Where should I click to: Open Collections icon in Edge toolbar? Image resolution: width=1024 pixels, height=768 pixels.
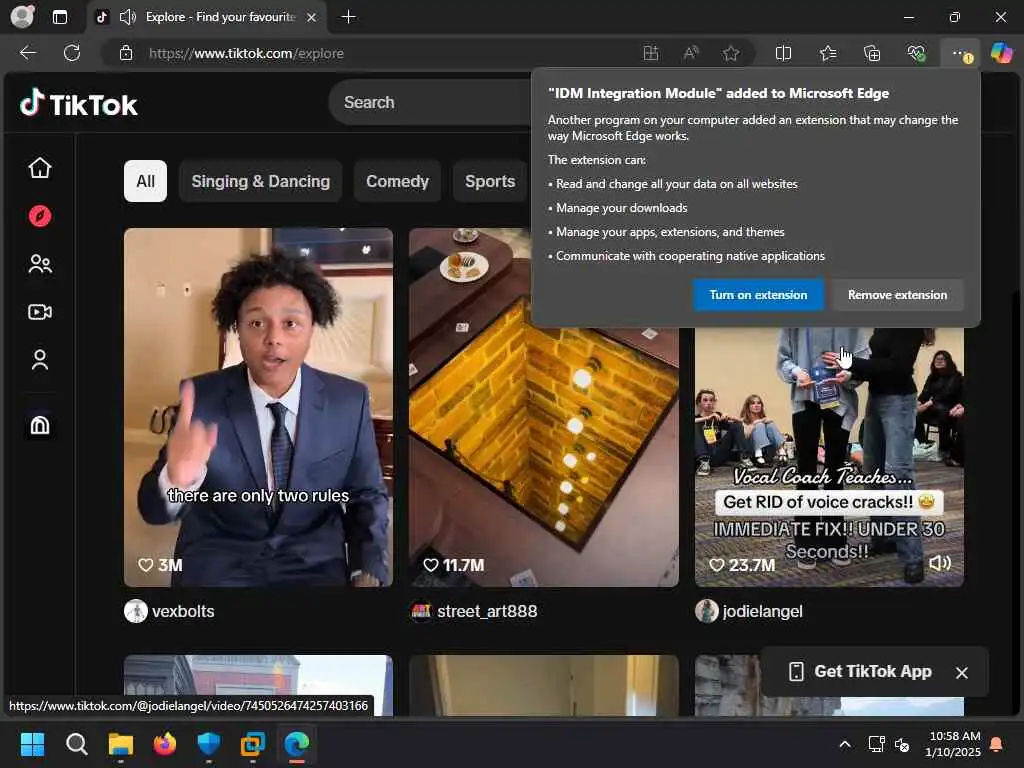[872, 53]
